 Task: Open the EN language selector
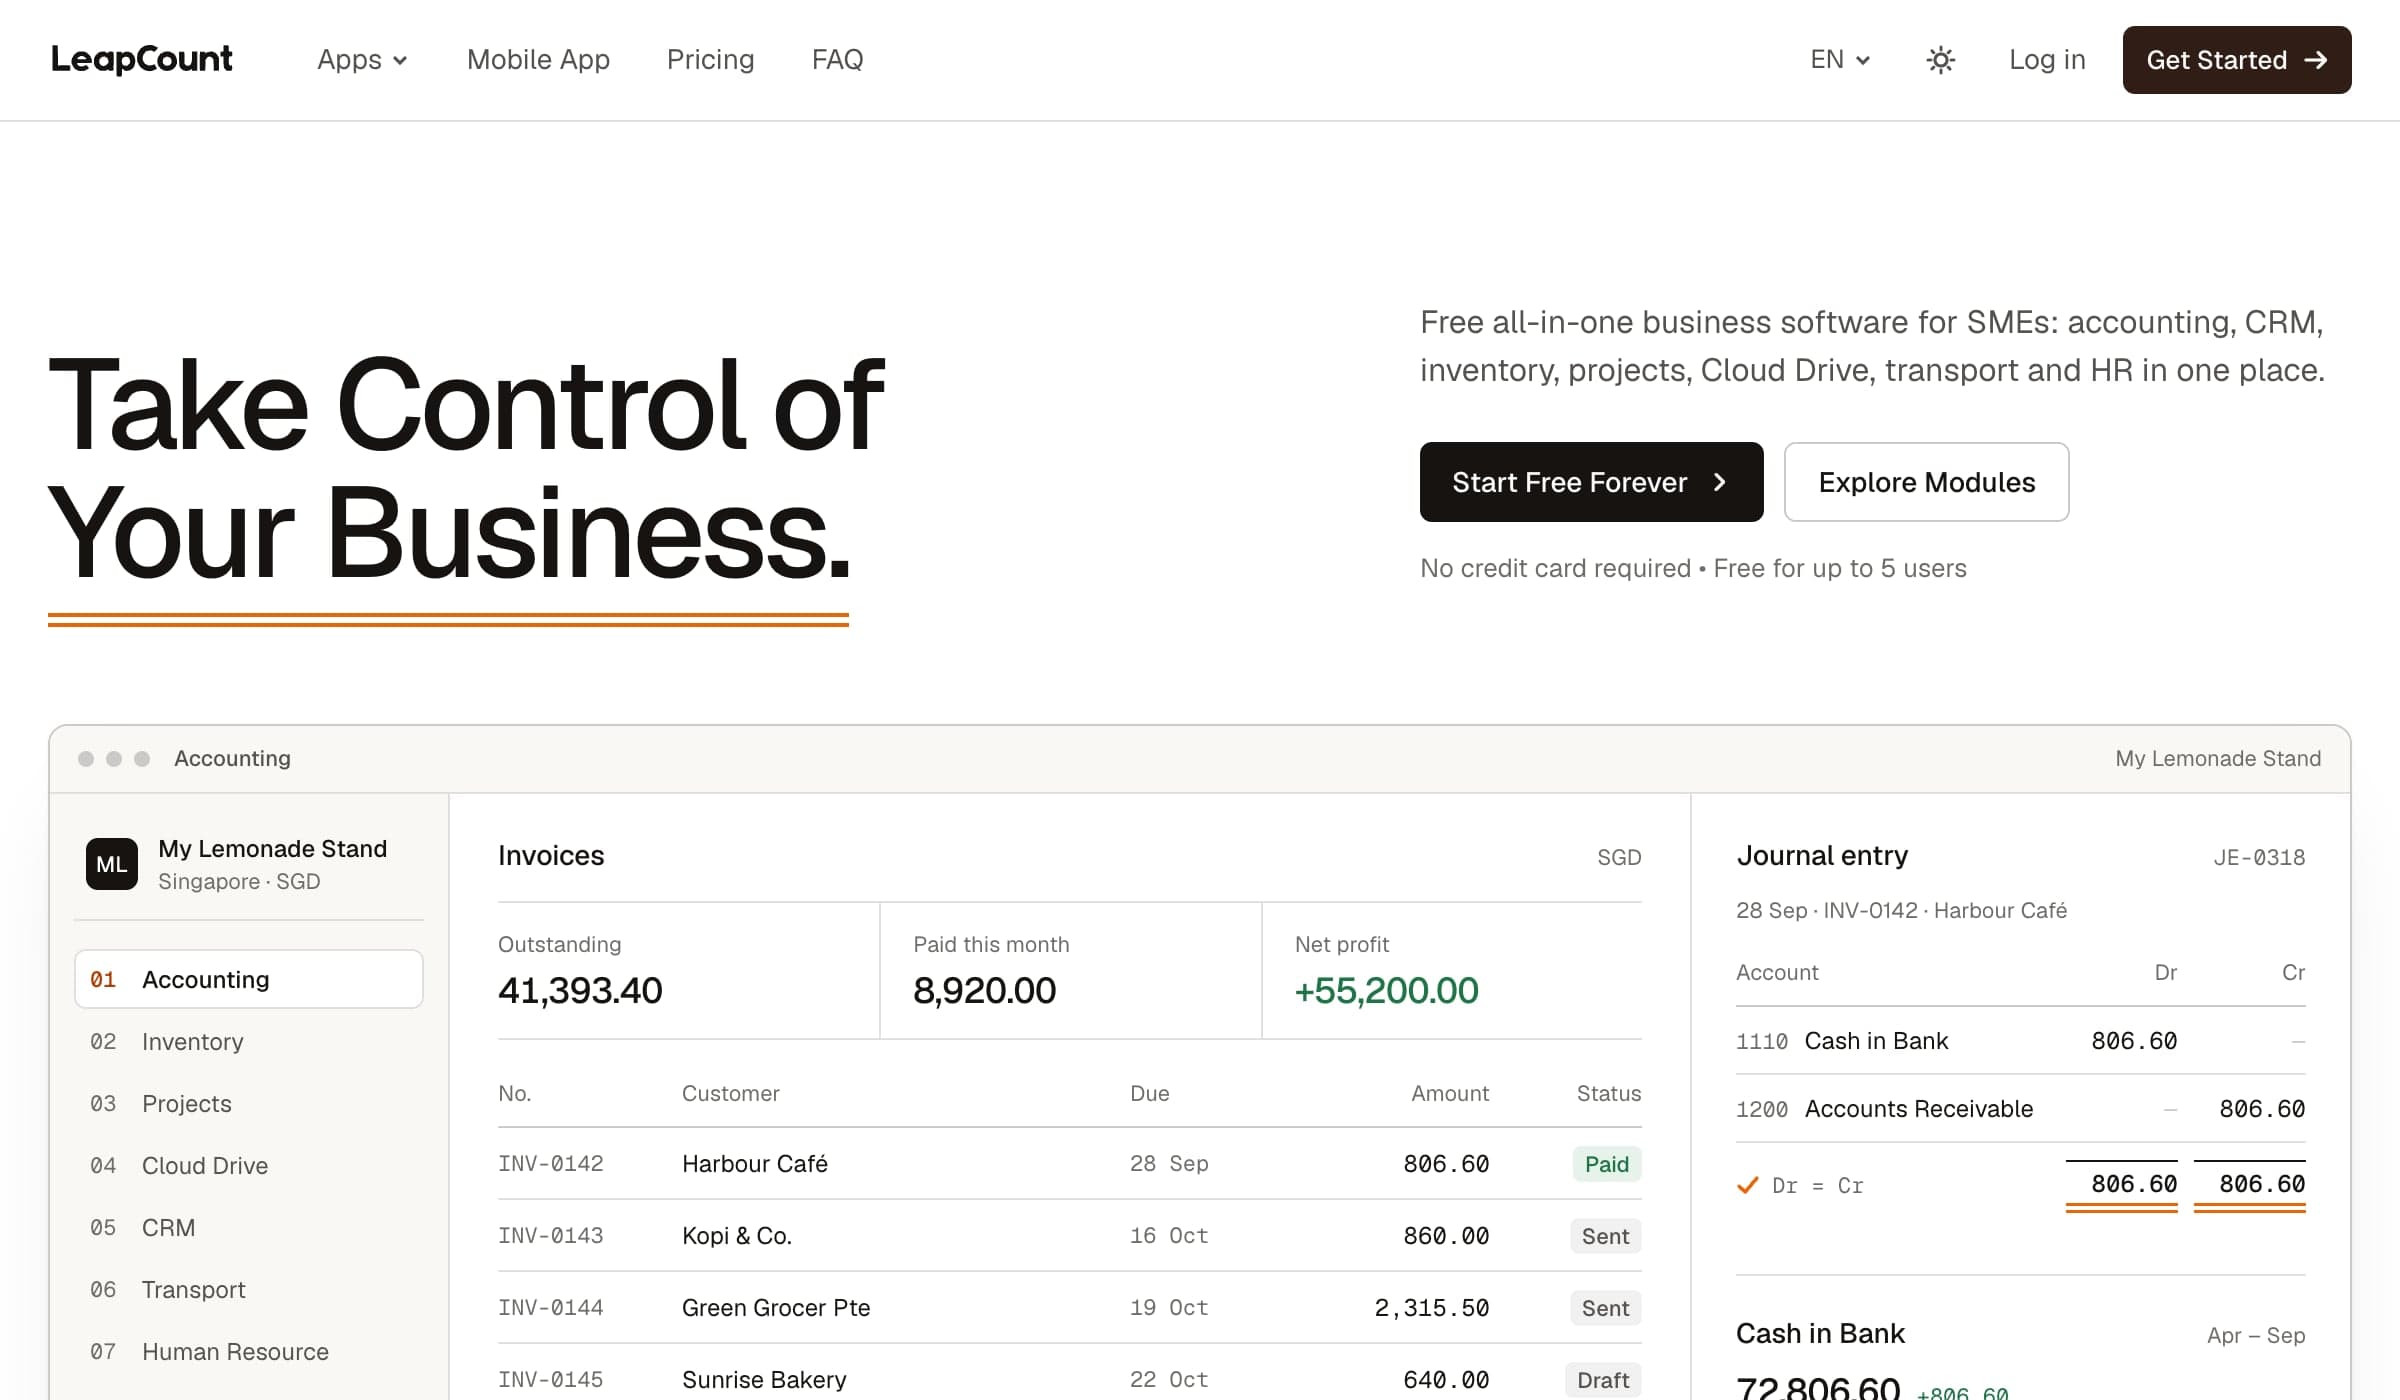[1840, 60]
